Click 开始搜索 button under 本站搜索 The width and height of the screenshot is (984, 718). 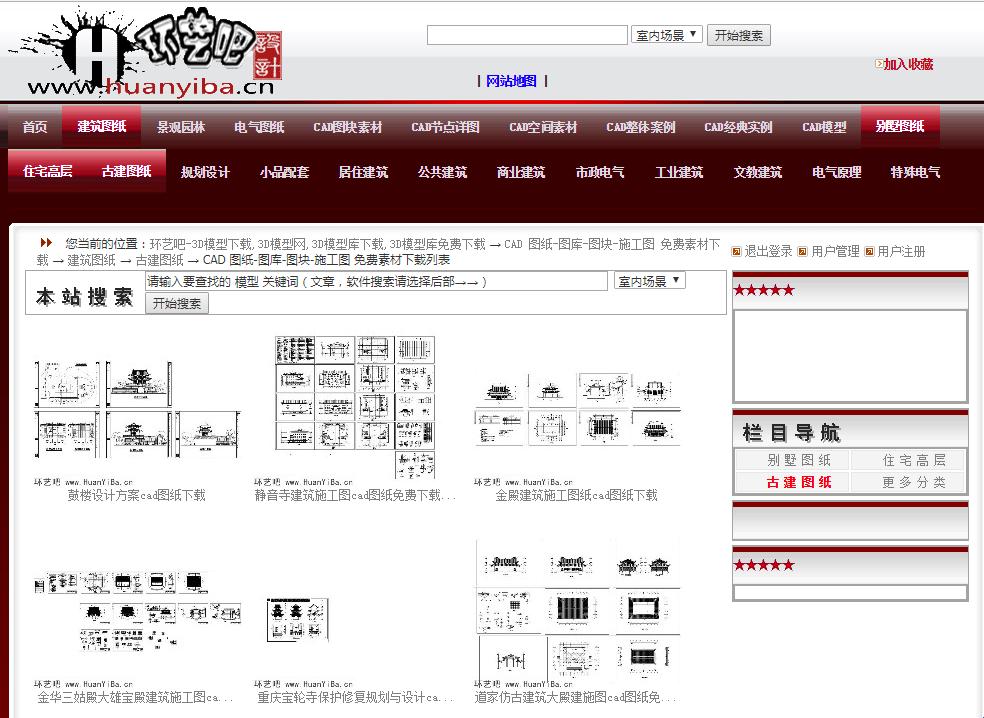click(177, 303)
